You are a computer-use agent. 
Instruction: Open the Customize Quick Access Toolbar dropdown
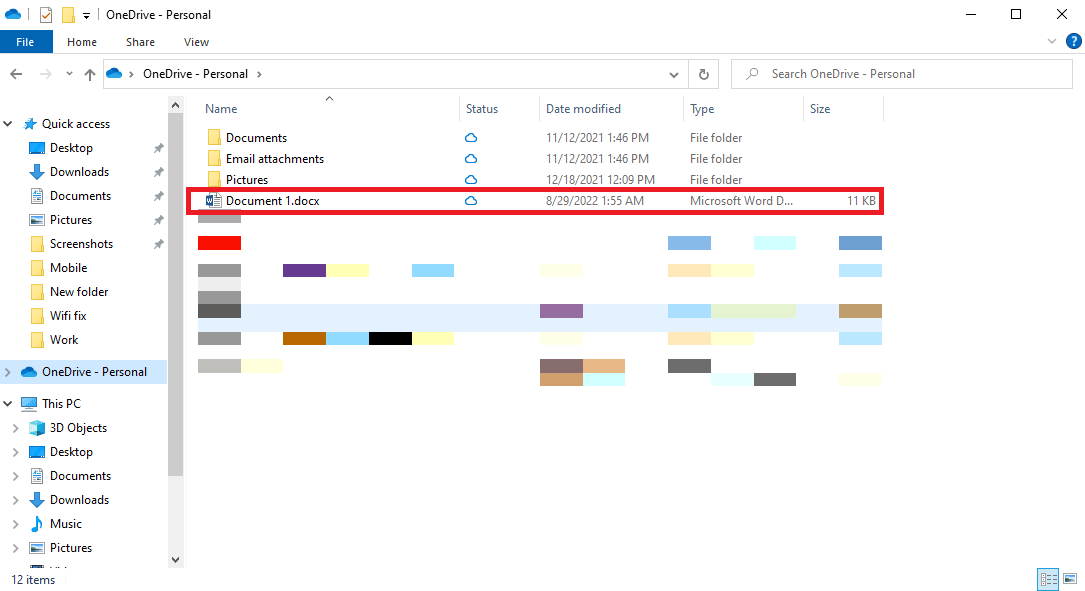coord(86,15)
